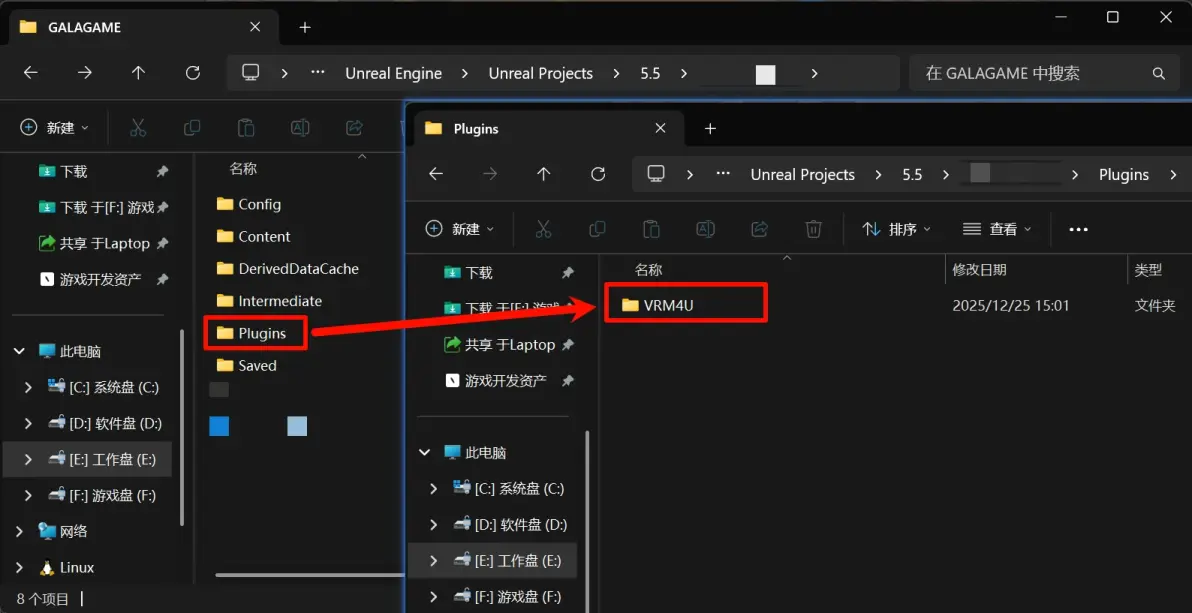Add new tab in GALAGAME window
This screenshot has height=613, width=1192.
coord(305,27)
